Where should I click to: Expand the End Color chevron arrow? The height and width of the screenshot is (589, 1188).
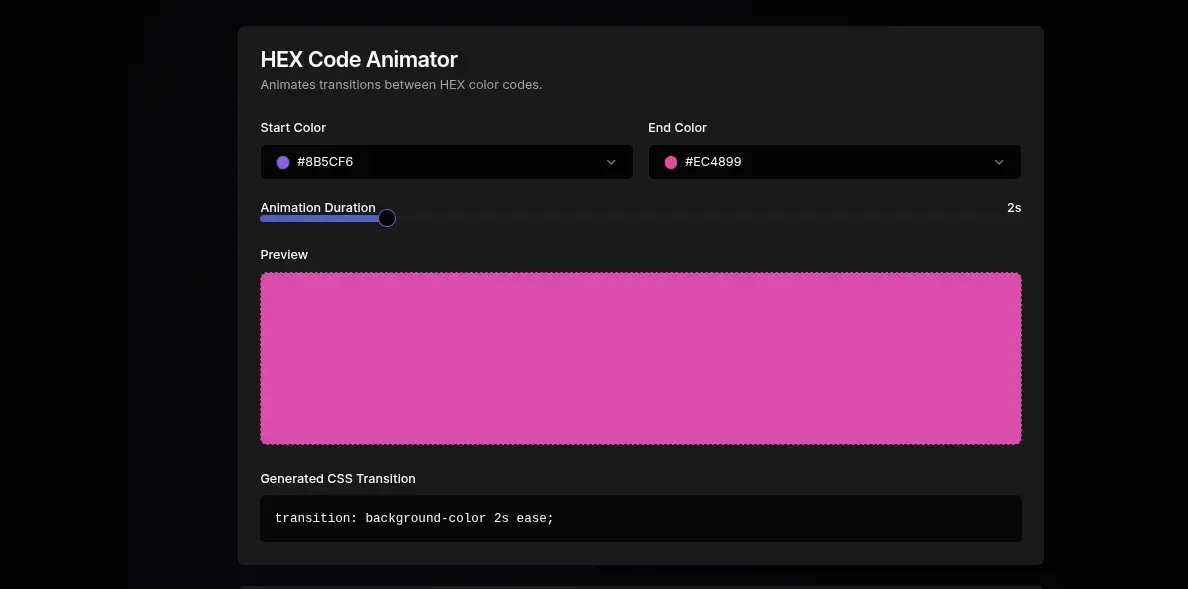(999, 161)
